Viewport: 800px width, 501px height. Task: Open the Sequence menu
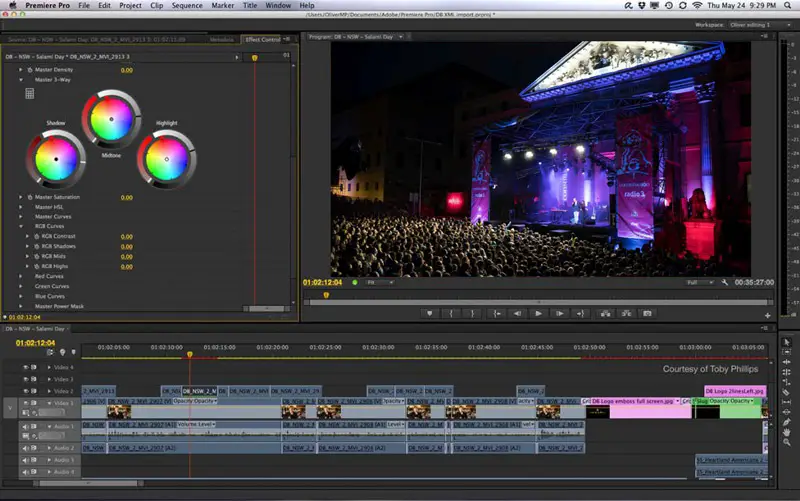187,5
